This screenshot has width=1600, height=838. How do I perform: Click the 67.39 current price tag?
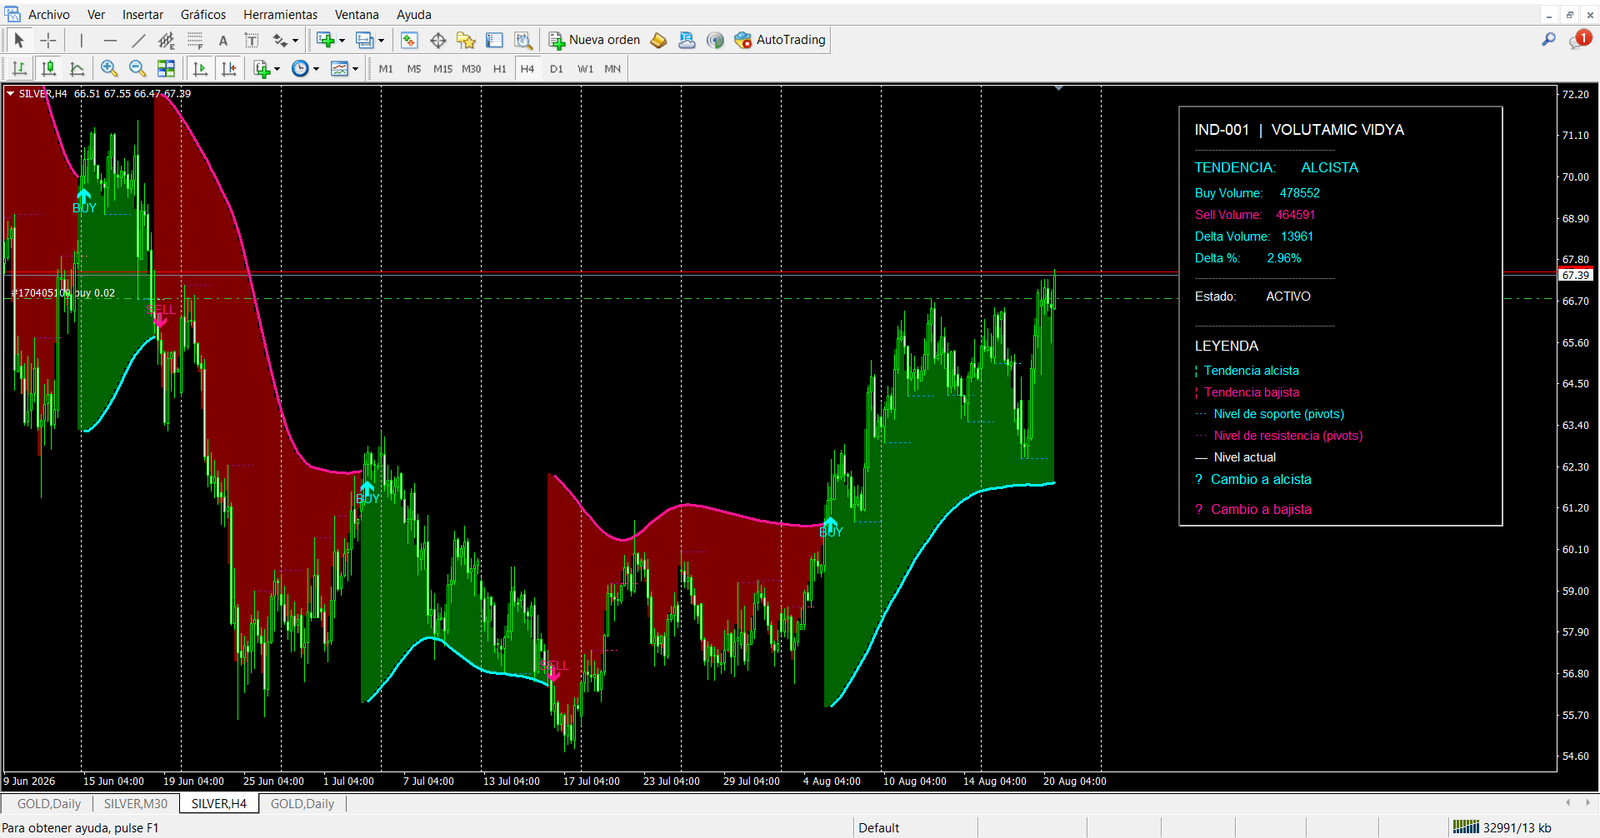click(x=1576, y=275)
